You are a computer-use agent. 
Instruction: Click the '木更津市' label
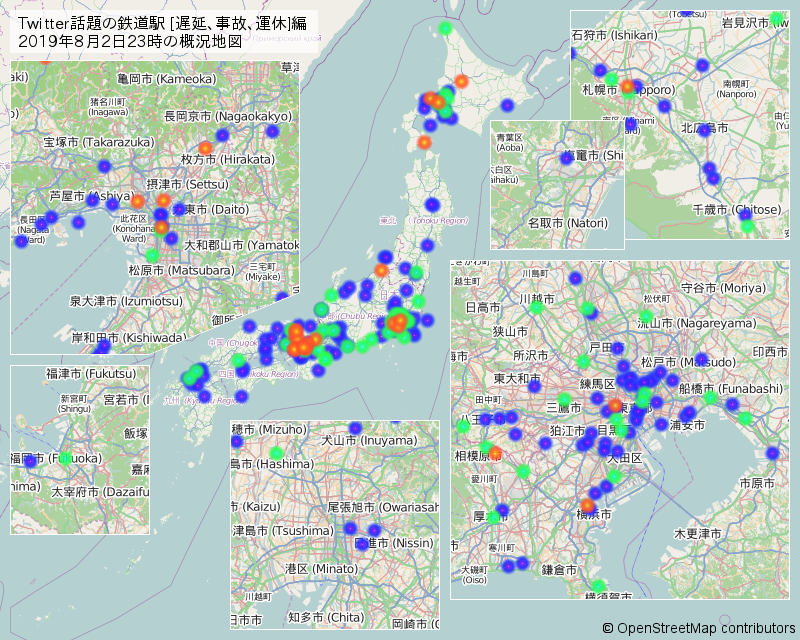(698, 534)
